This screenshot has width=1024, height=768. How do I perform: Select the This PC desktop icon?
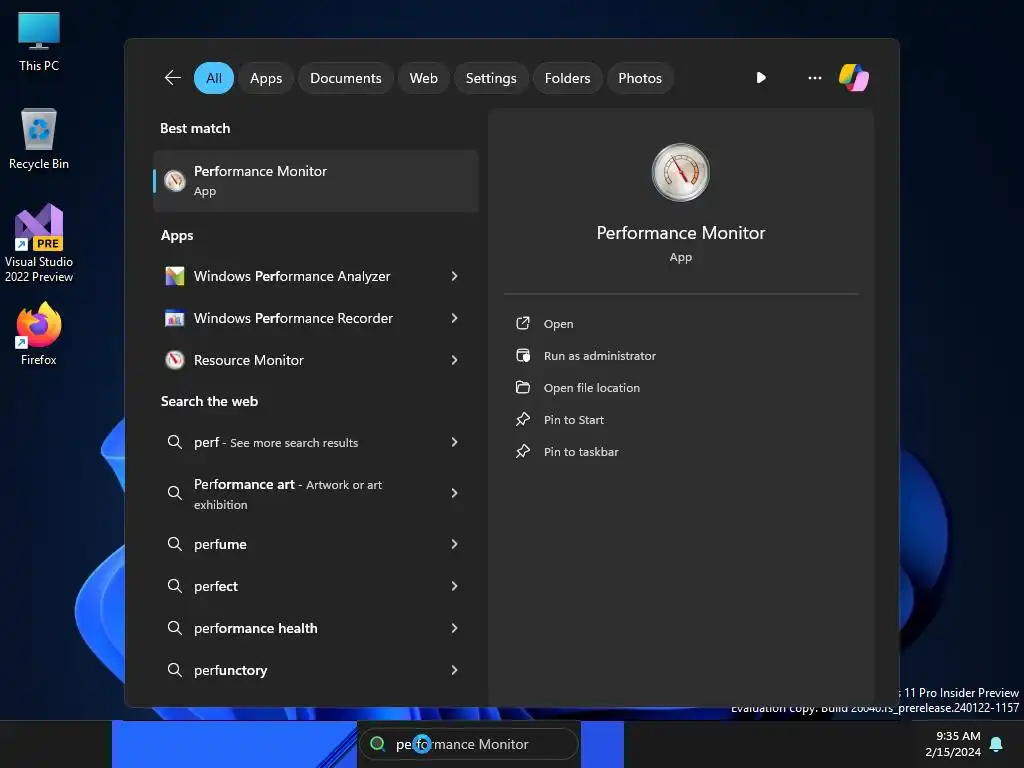tap(39, 42)
